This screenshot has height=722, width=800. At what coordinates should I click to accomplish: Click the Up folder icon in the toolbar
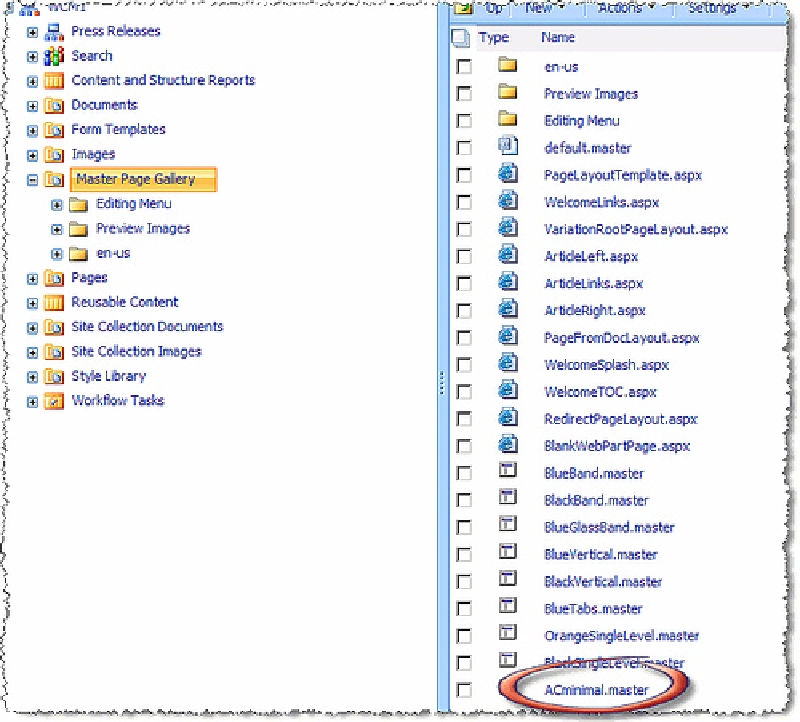pos(465,8)
